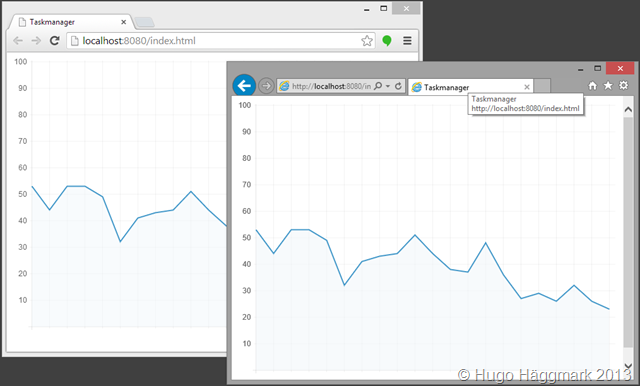Maximize the Chrome window

pyautogui.click(x=383, y=8)
